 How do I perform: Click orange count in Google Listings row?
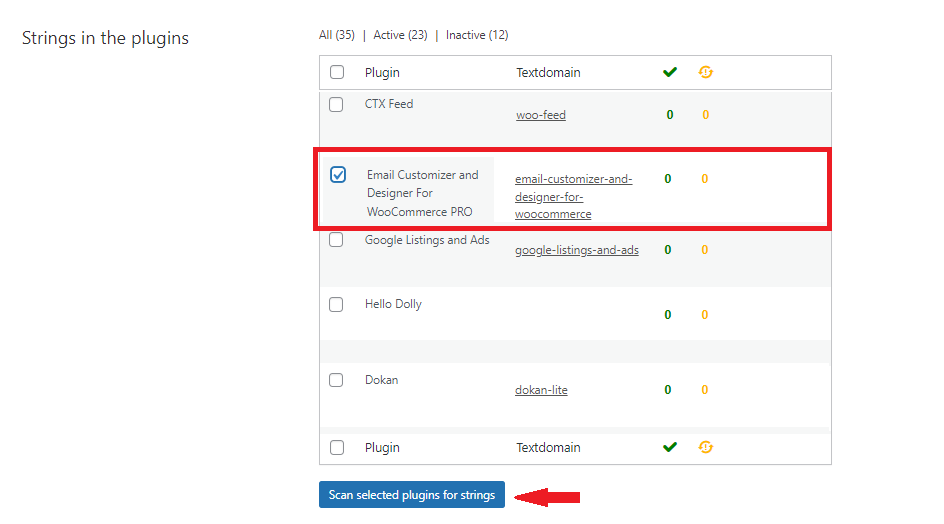(704, 249)
